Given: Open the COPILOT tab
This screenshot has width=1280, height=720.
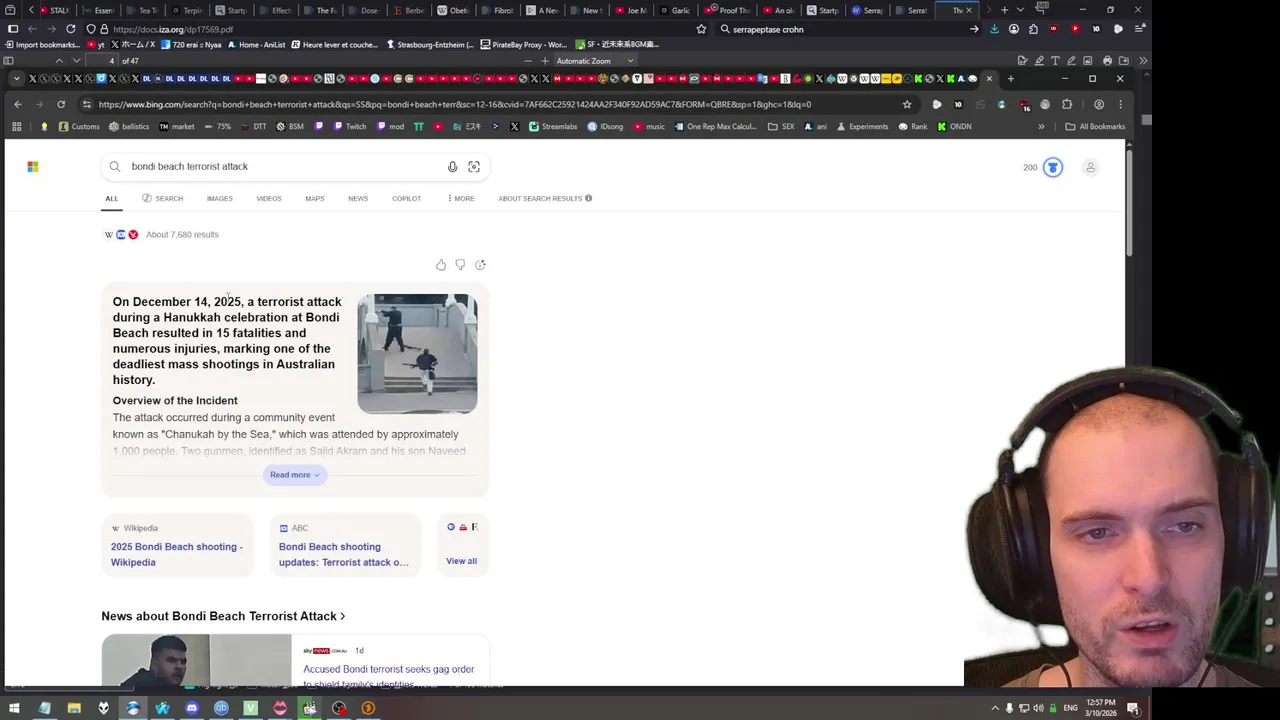Looking at the screenshot, I should point(406,198).
